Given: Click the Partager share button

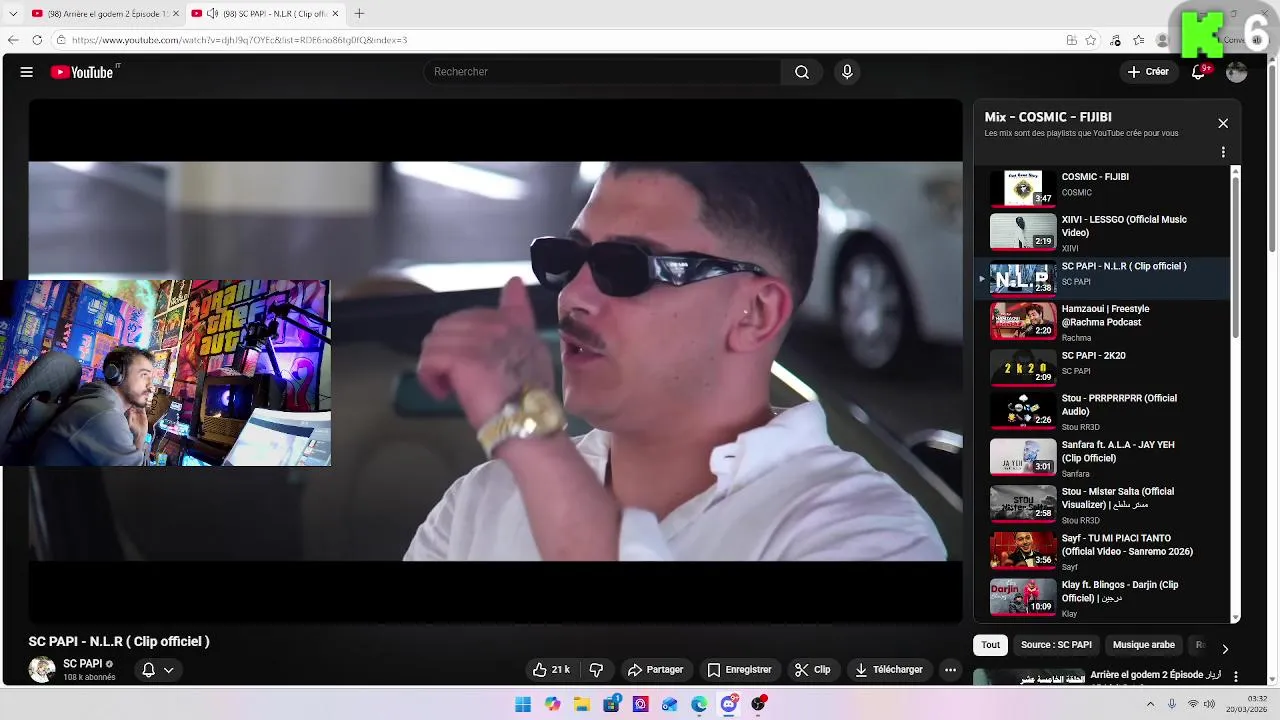Looking at the screenshot, I should (x=655, y=670).
